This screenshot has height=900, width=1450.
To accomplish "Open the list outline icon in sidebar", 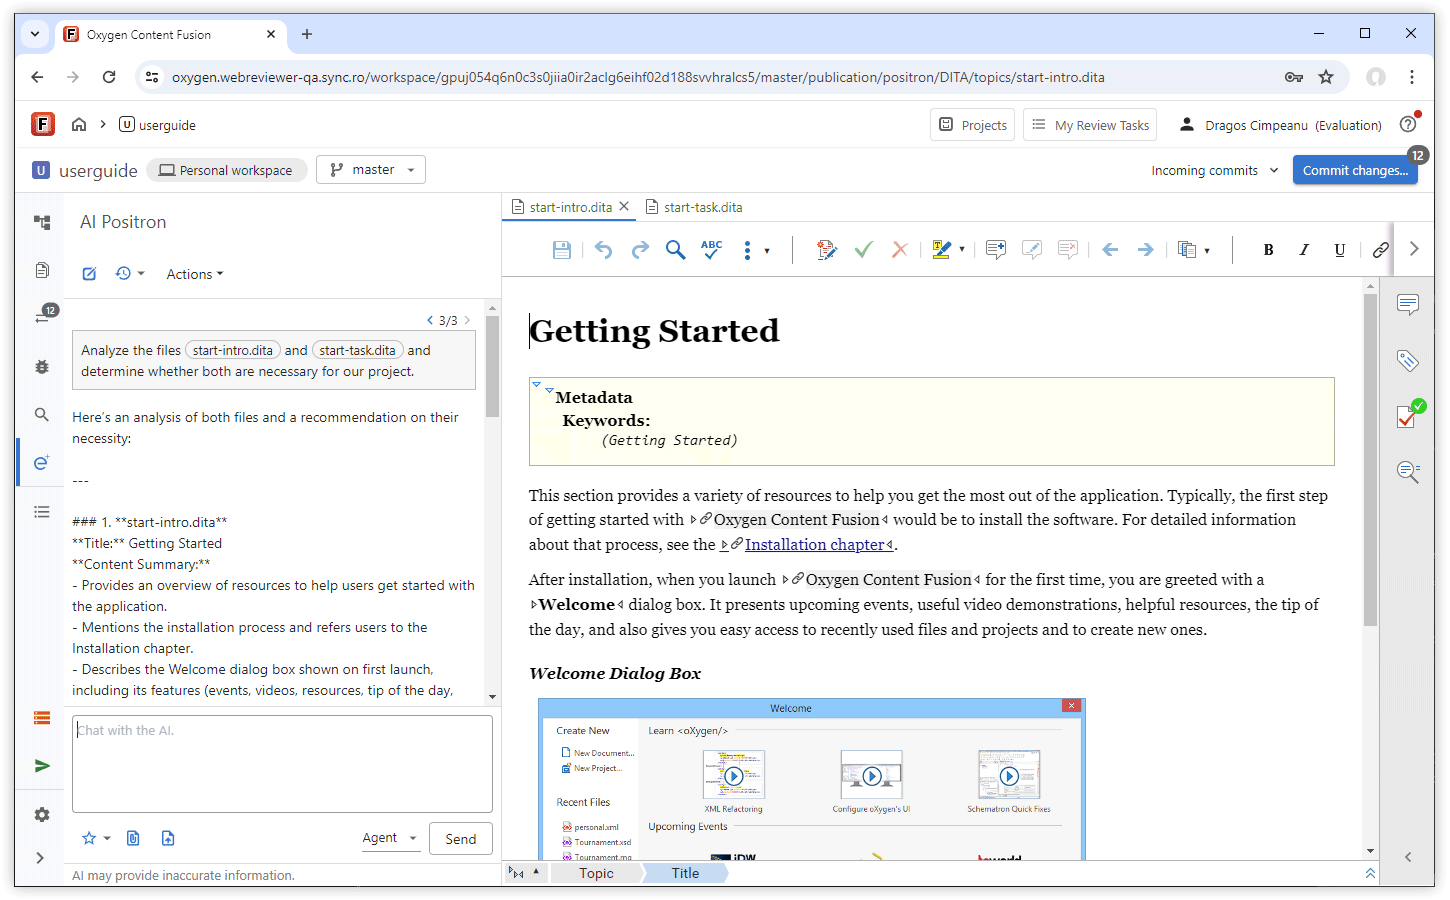I will point(42,511).
